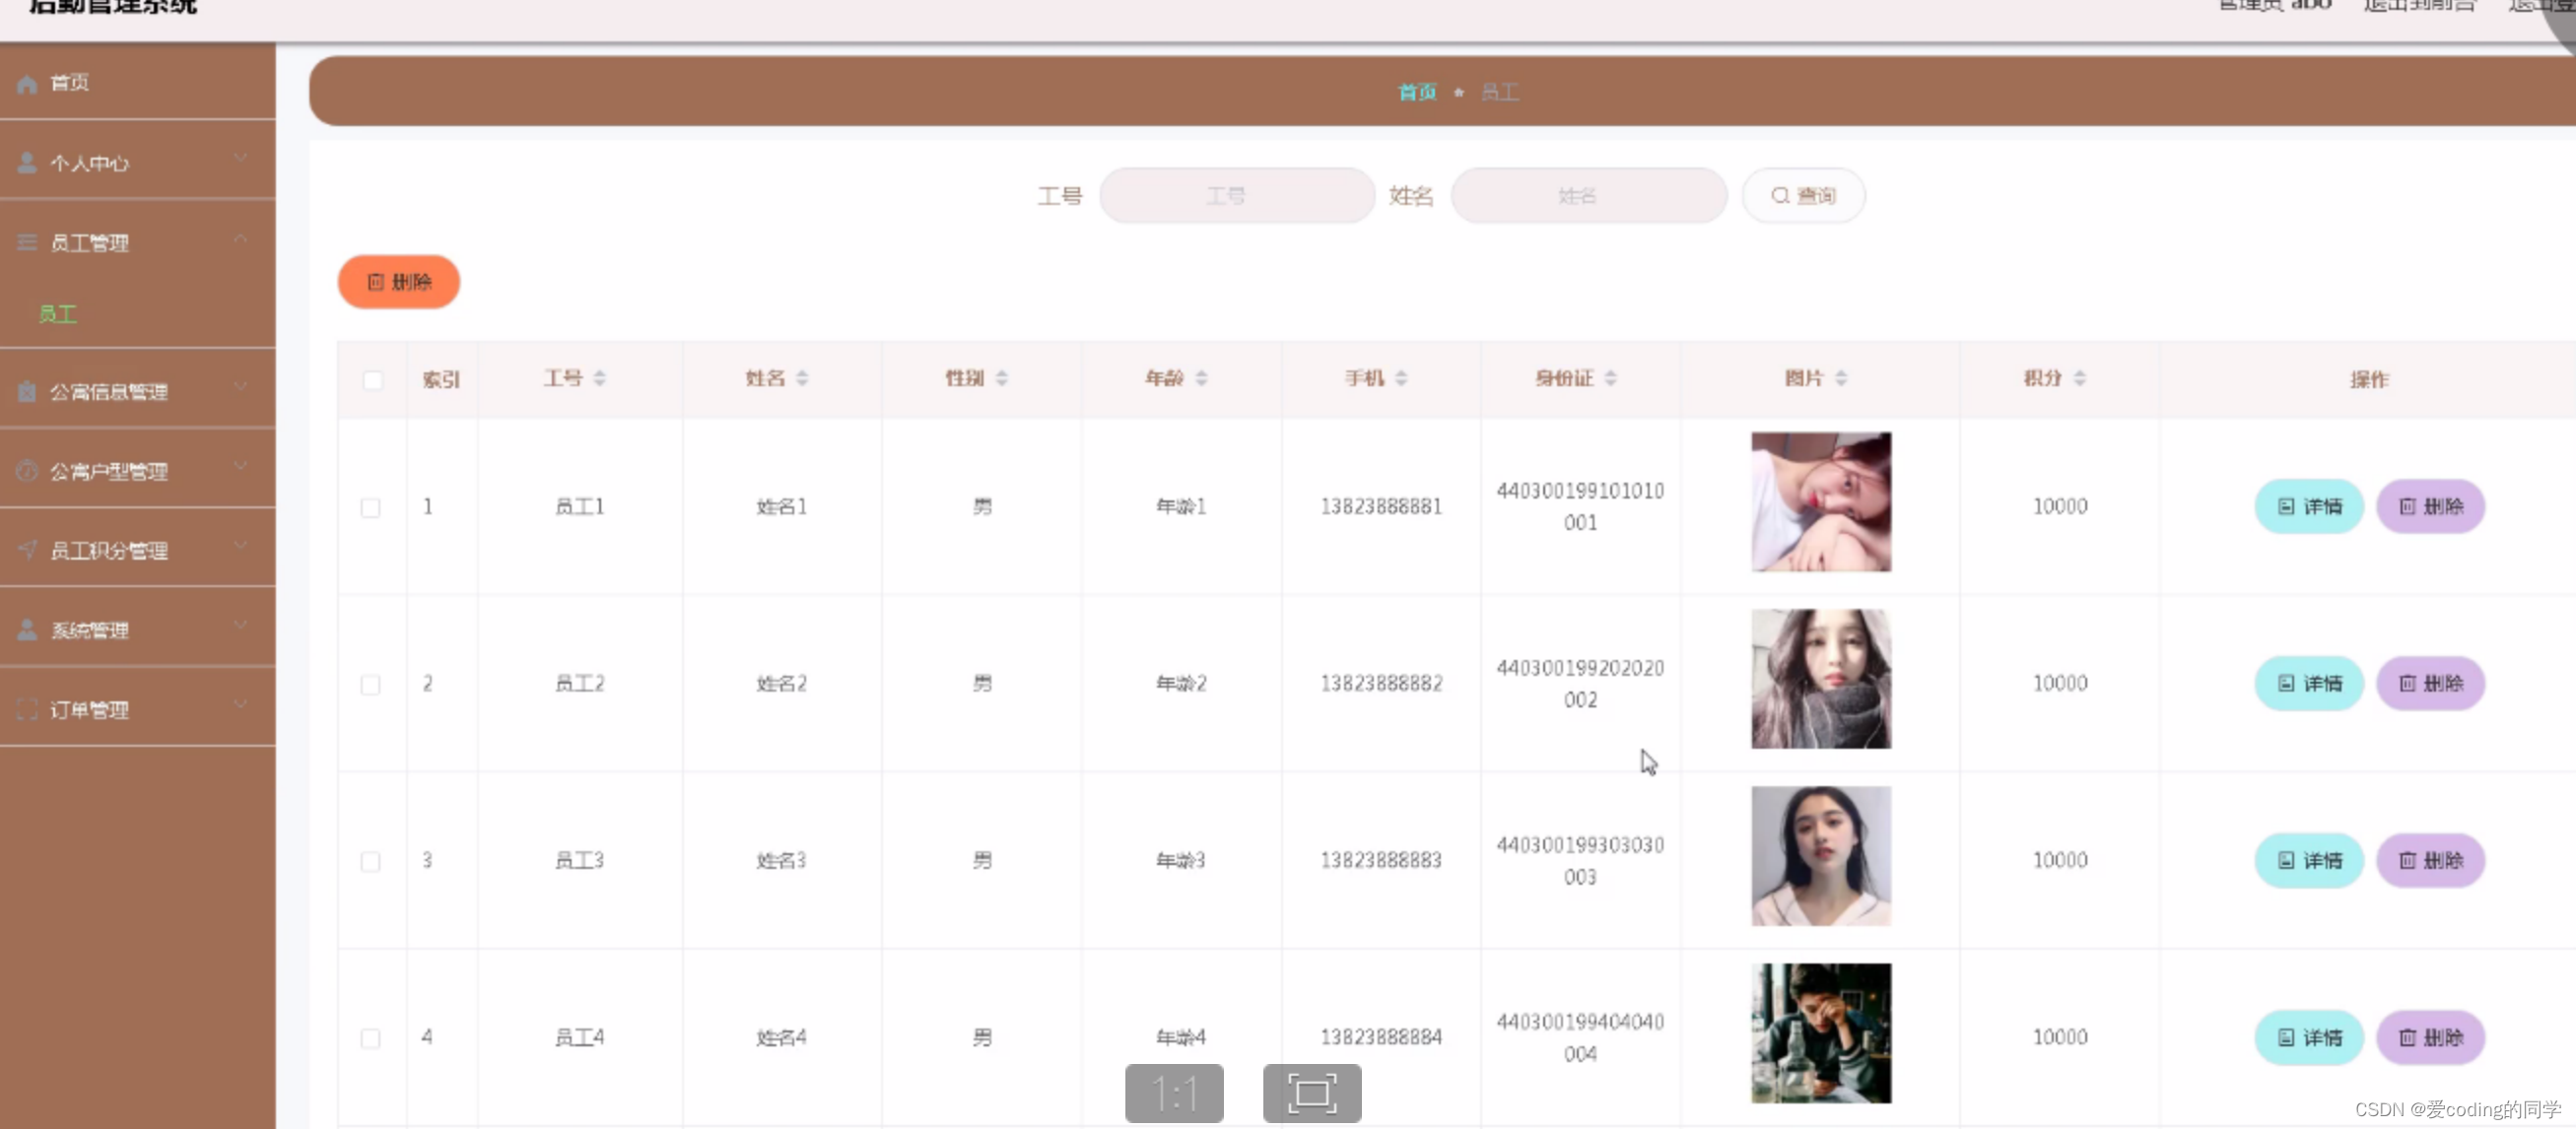The height and width of the screenshot is (1129, 2576).
Task: Expand the 员工积分管理 sidebar menu
Action: pos(137,549)
